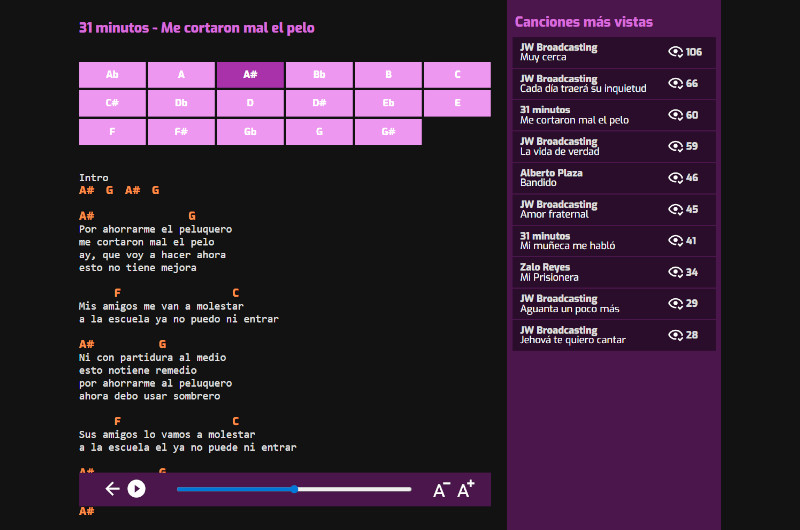This screenshot has width=800, height=530.
Task: Click the eye icon showing 29 views
Action: tap(676, 304)
